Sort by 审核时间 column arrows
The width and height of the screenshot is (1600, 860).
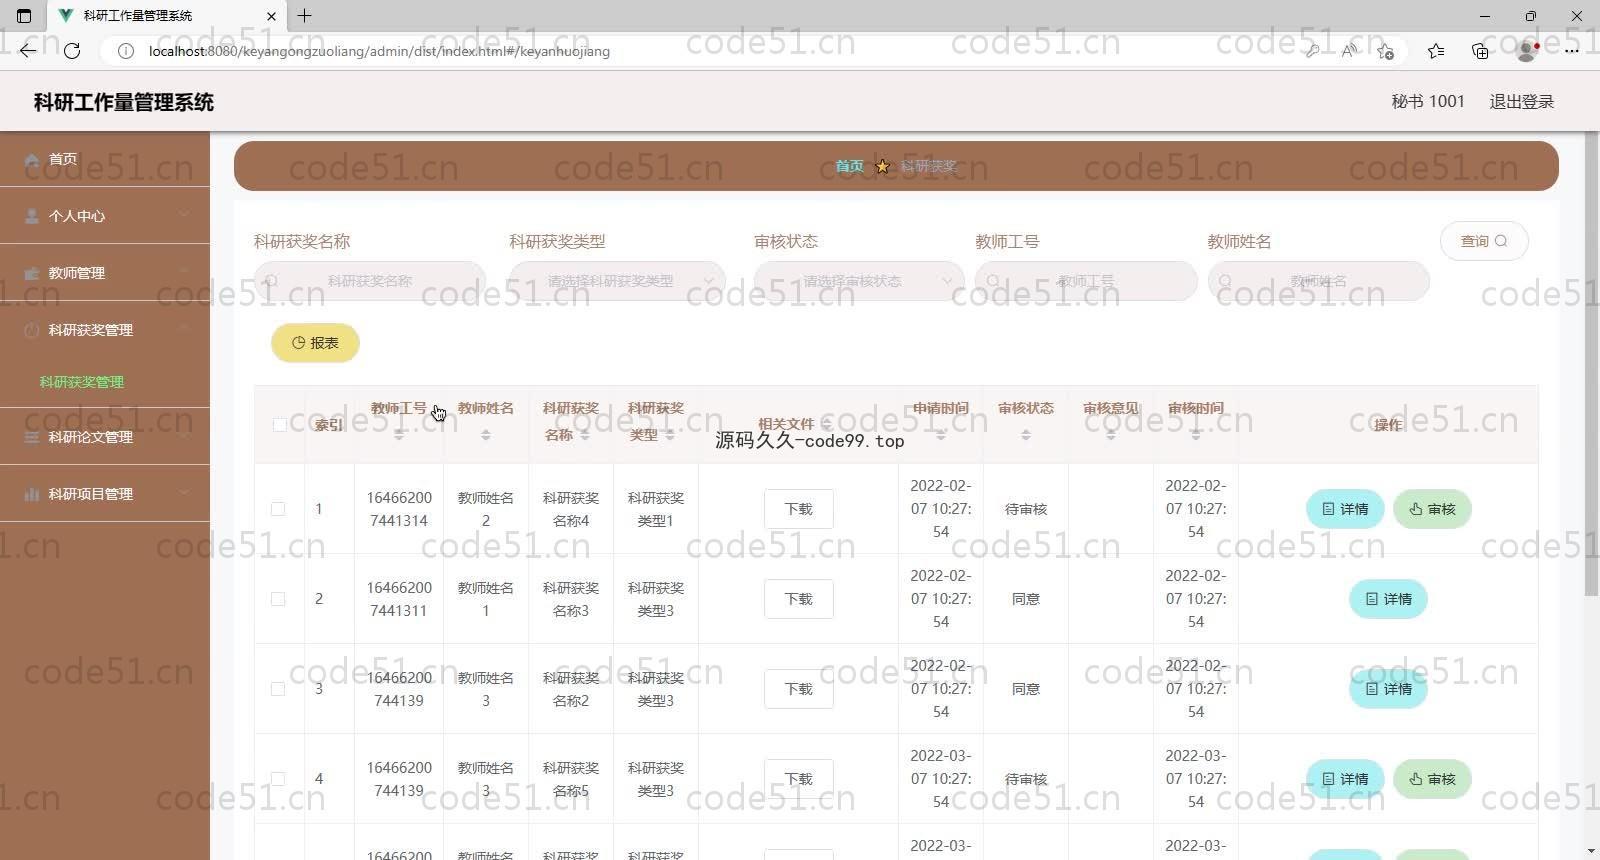coord(1196,435)
